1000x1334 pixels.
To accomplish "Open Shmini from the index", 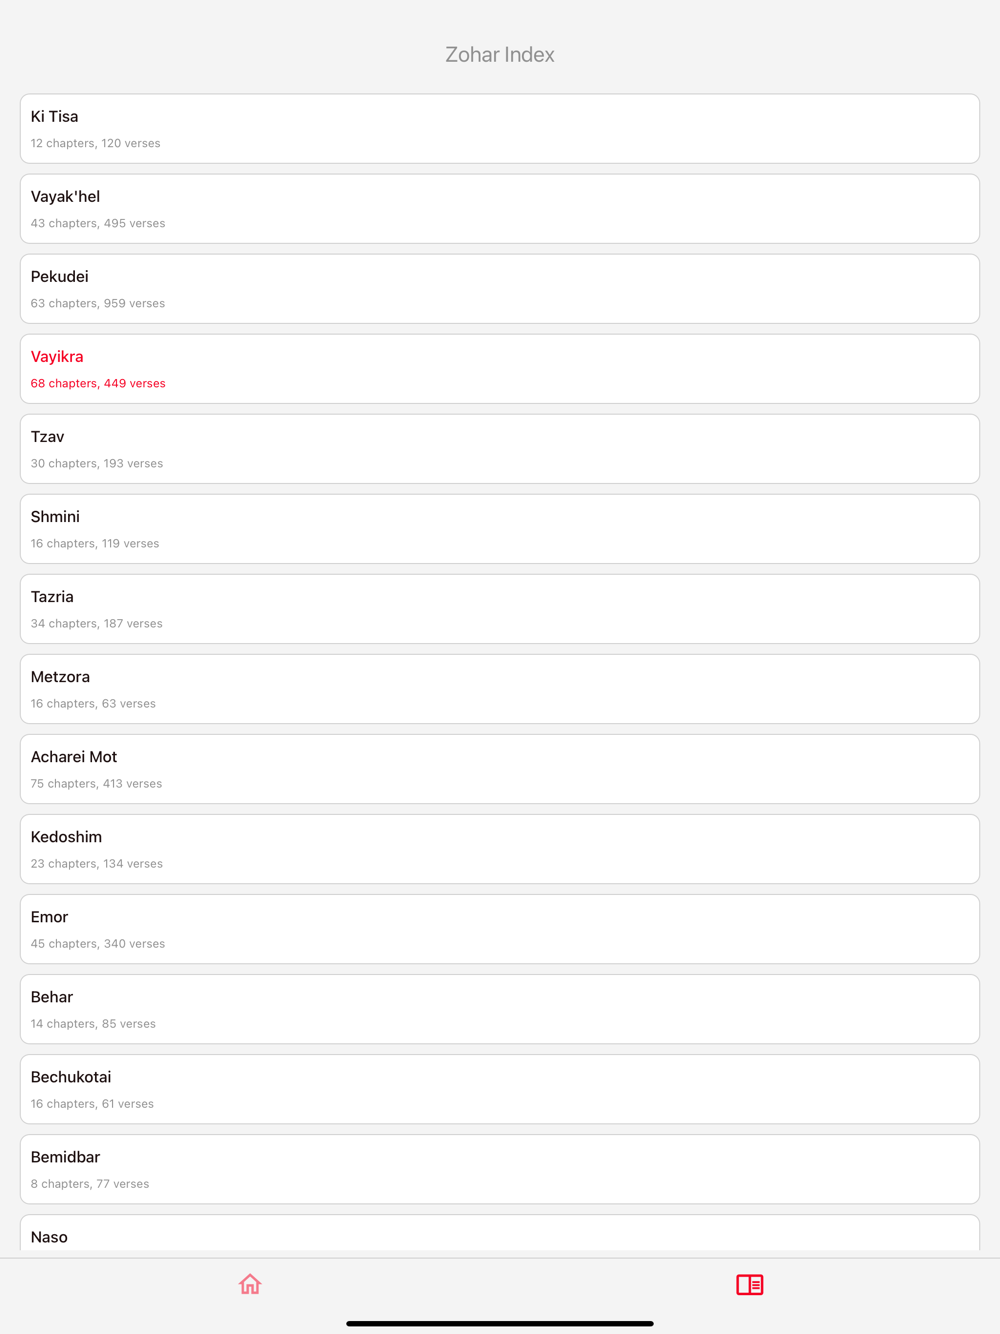I will 500,529.
